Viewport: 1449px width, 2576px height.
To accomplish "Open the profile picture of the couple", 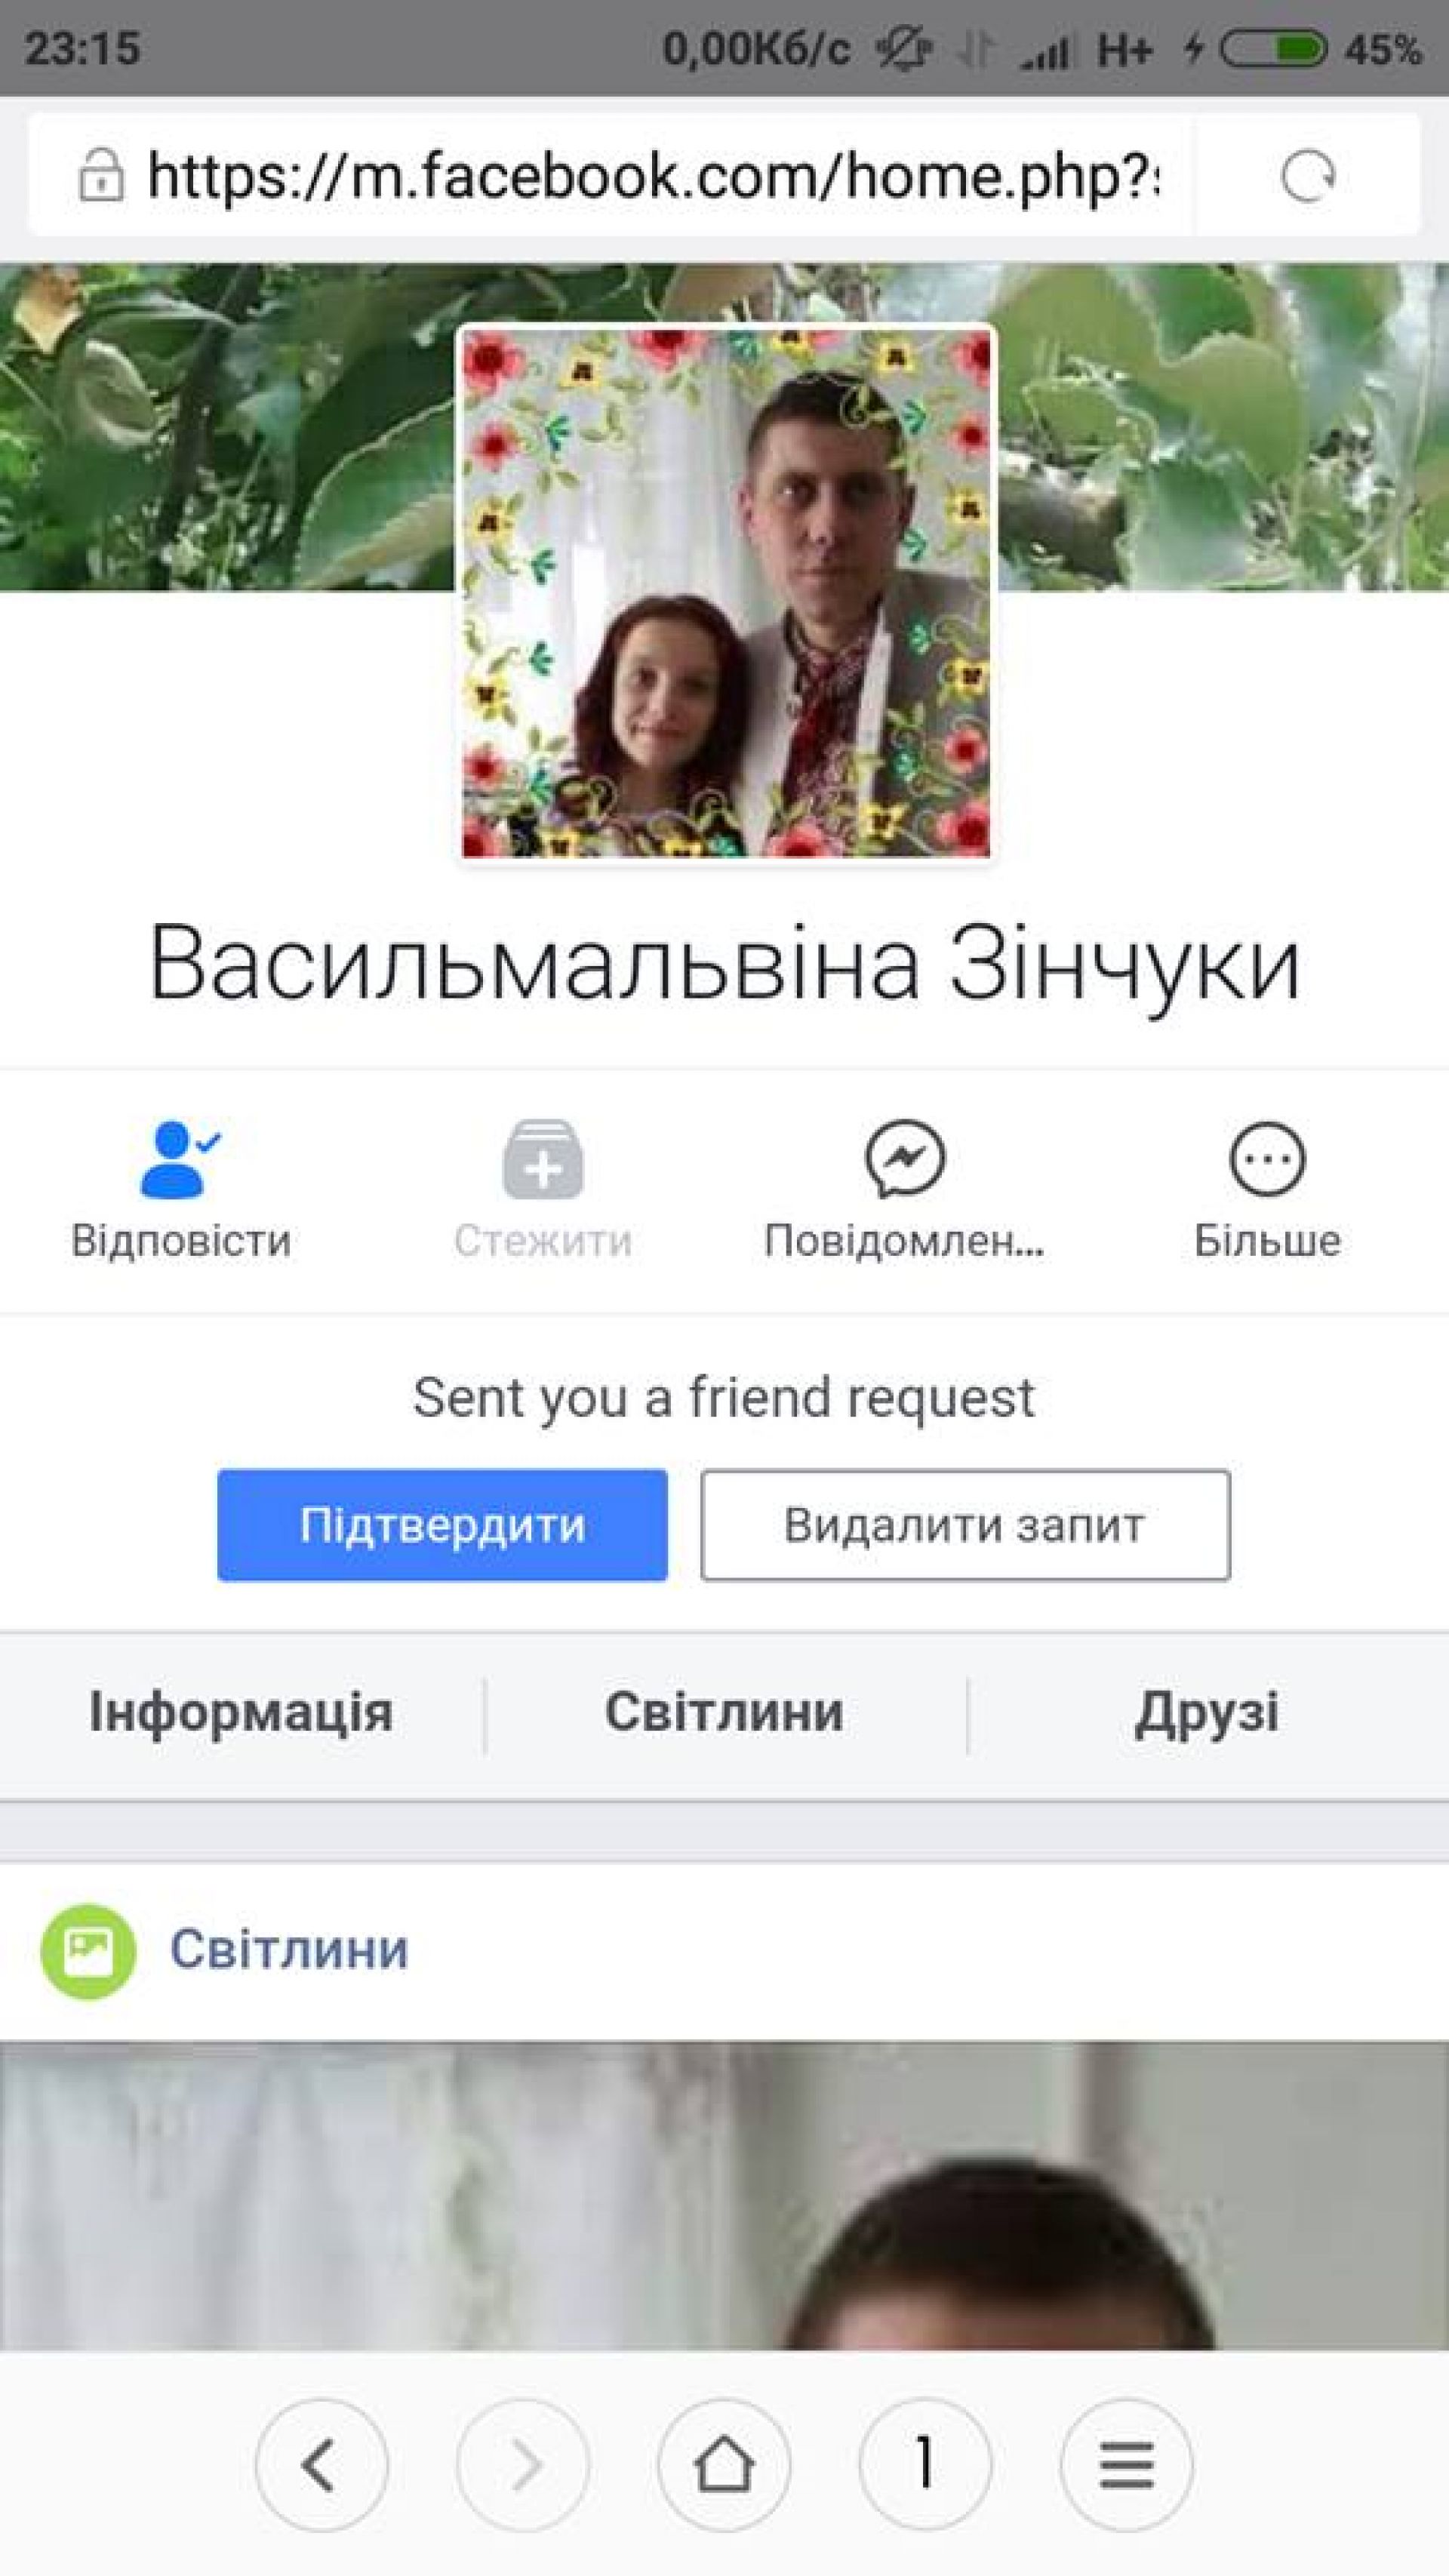I will coord(726,592).
